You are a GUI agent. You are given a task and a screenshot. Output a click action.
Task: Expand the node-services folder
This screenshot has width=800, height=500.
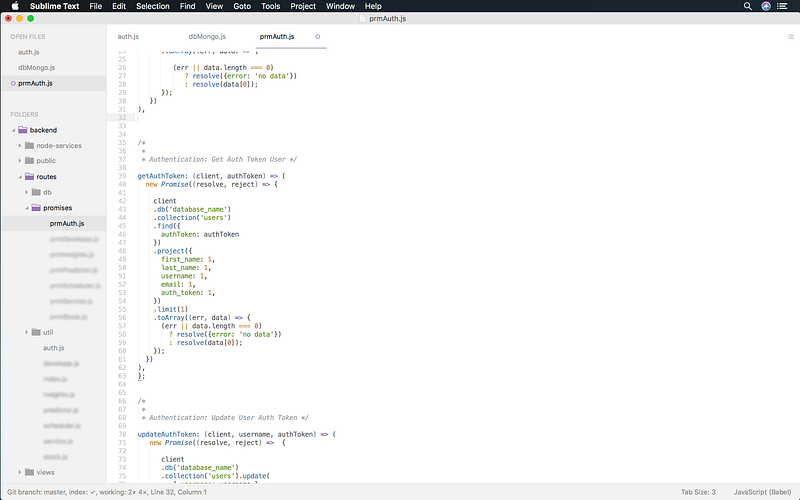(x=20, y=145)
